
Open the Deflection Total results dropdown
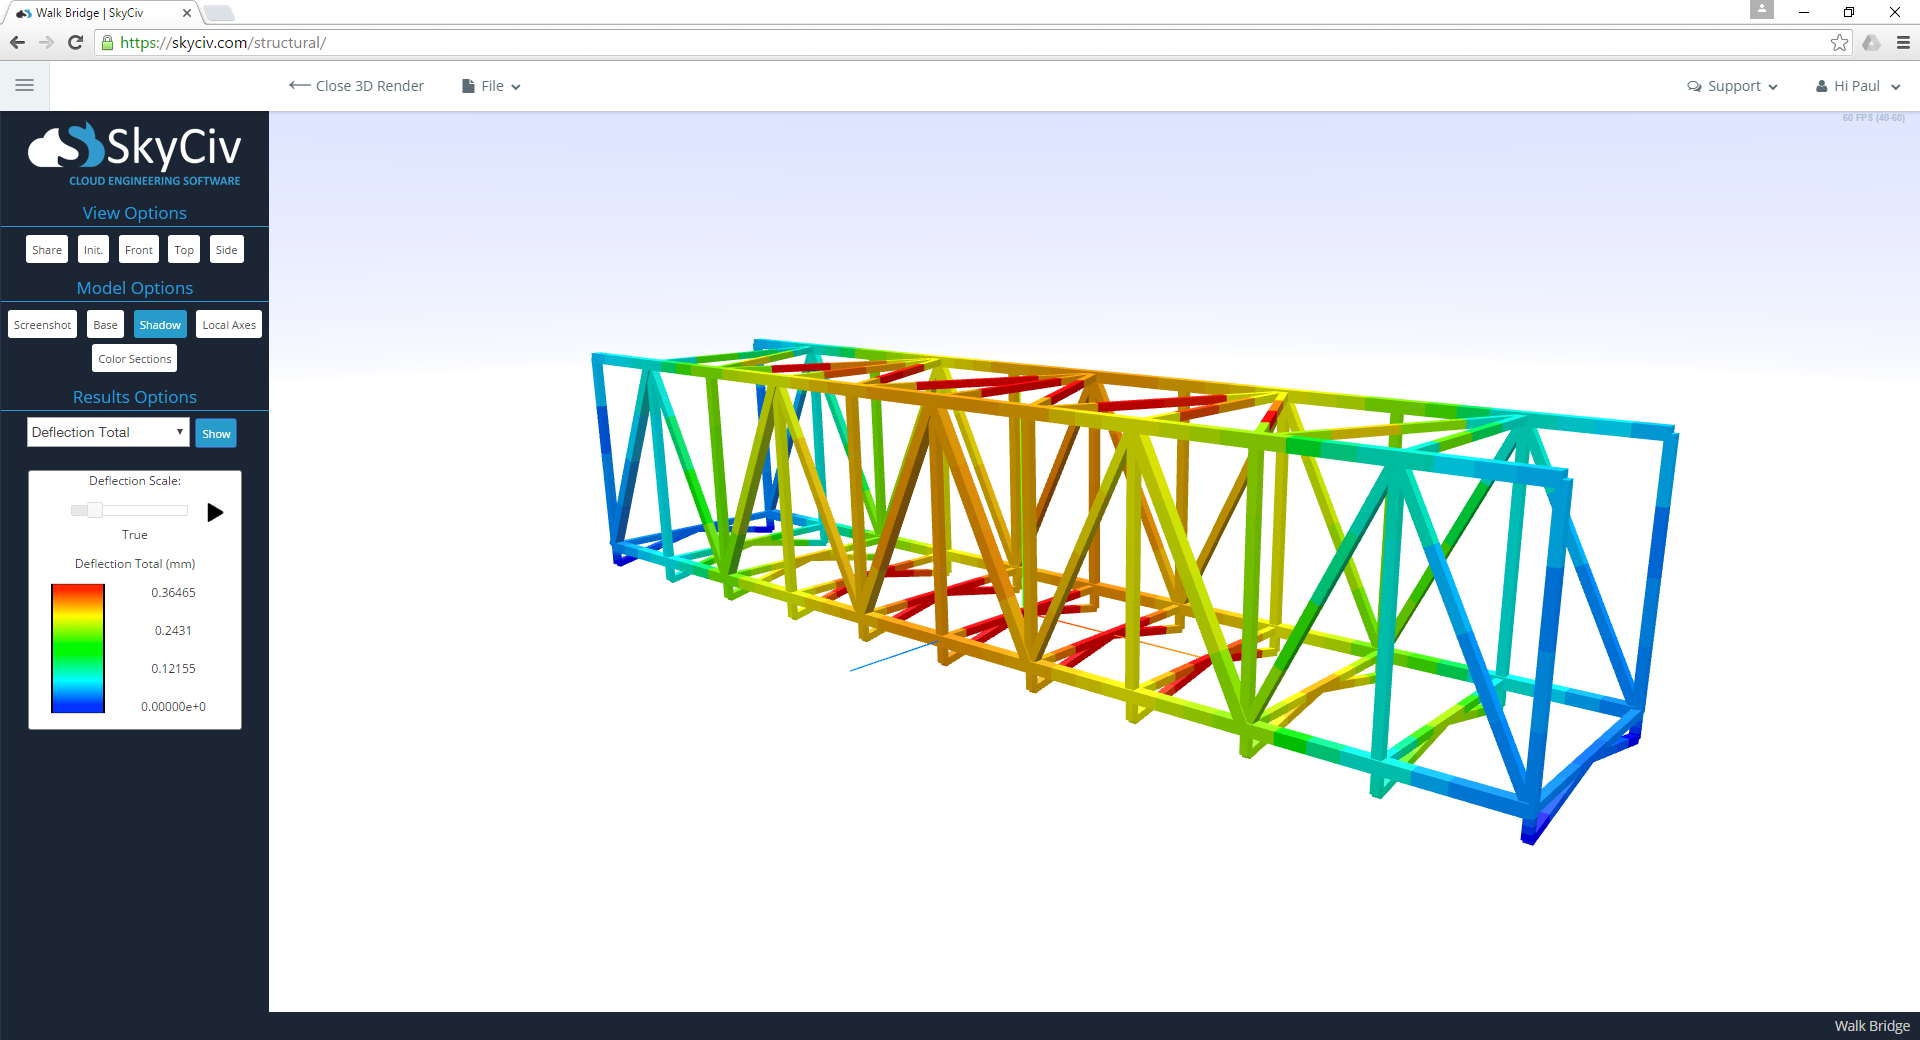point(107,431)
